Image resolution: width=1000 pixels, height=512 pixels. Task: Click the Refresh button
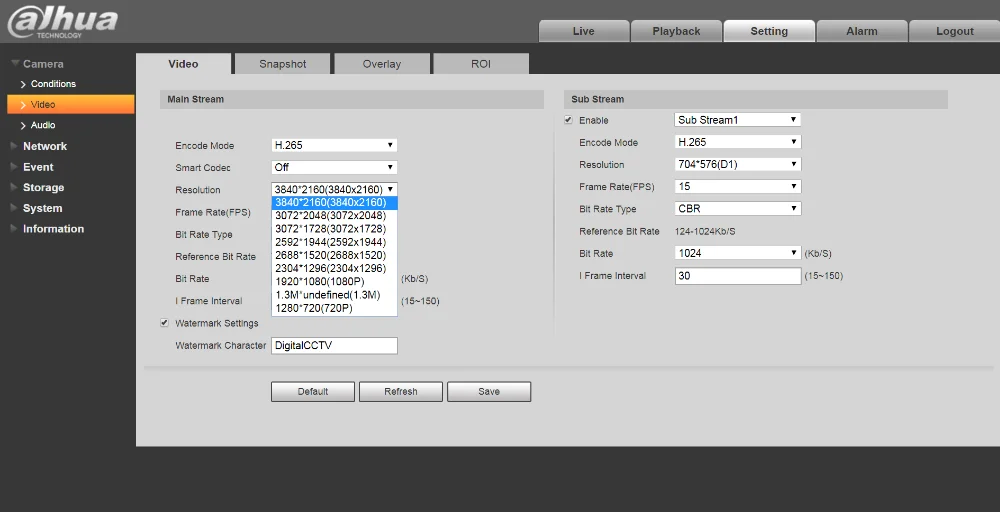pos(401,391)
